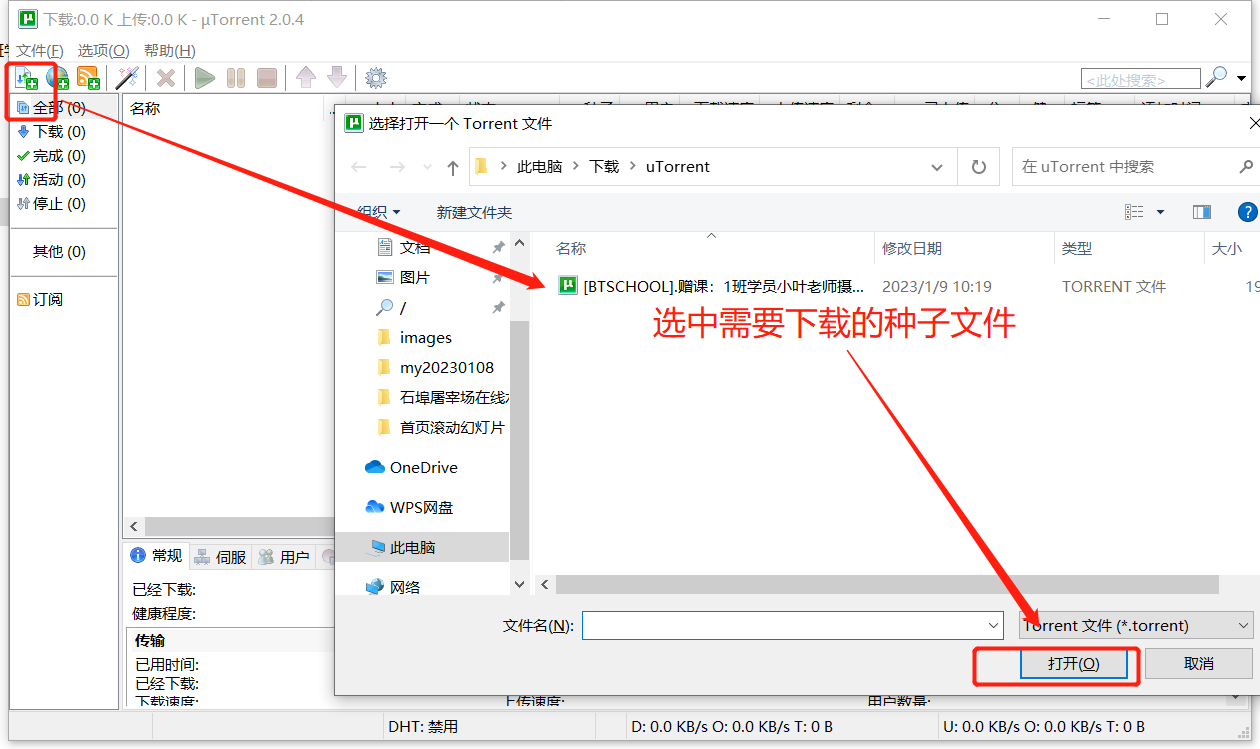Open 石埠屠宰场在线 folder in sidebar

(441, 397)
